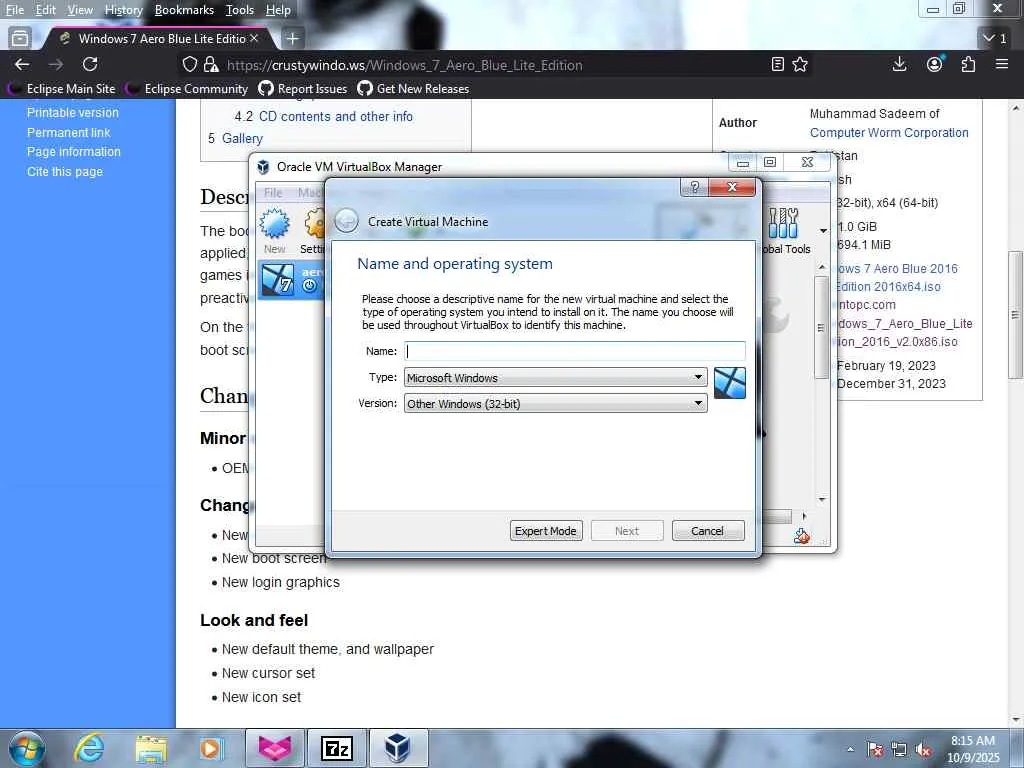Click the site padlock icon in URL bar
Image resolution: width=1024 pixels, height=768 pixels.
210,65
